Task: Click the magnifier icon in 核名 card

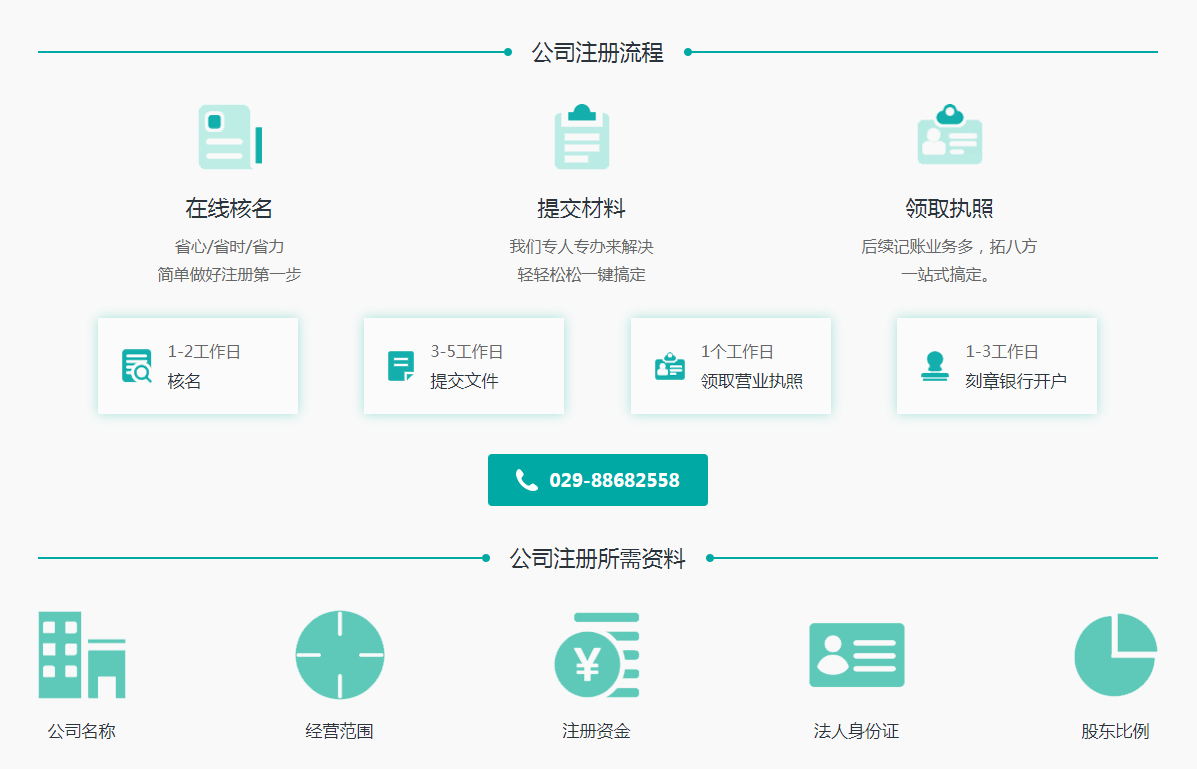Action: pos(136,366)
